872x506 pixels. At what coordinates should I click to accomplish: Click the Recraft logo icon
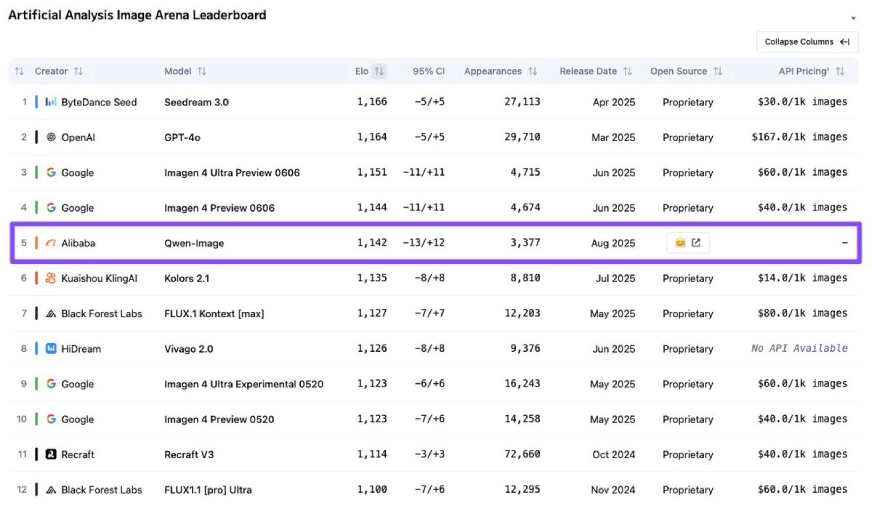(51, 454)
